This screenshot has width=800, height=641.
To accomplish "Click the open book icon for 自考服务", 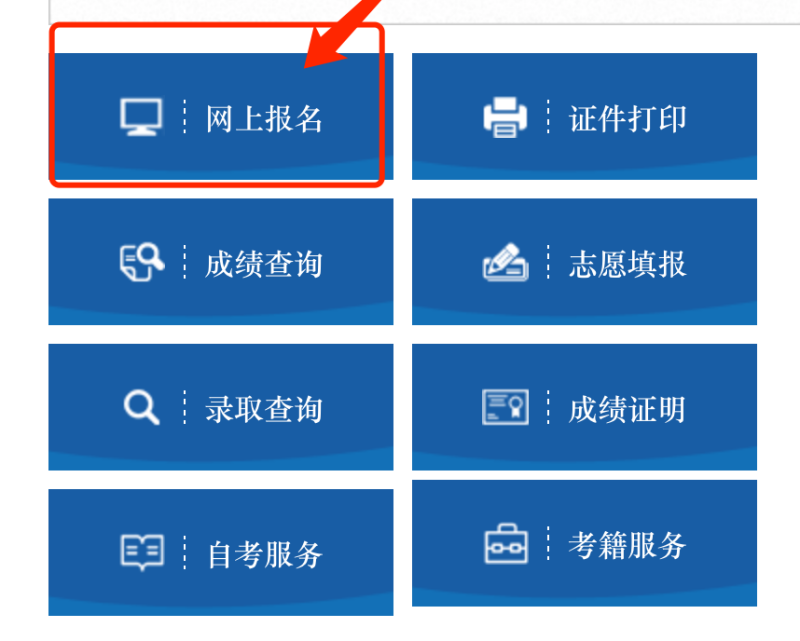I will [142, 552].
